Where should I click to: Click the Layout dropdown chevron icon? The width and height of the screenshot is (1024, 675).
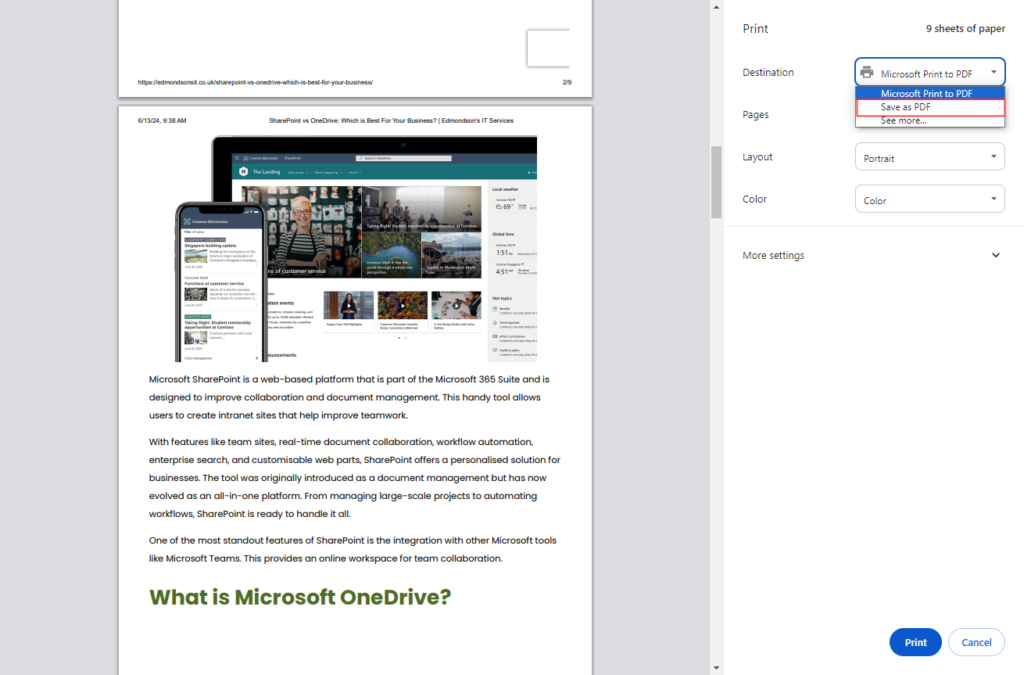(x=993, y=157)
